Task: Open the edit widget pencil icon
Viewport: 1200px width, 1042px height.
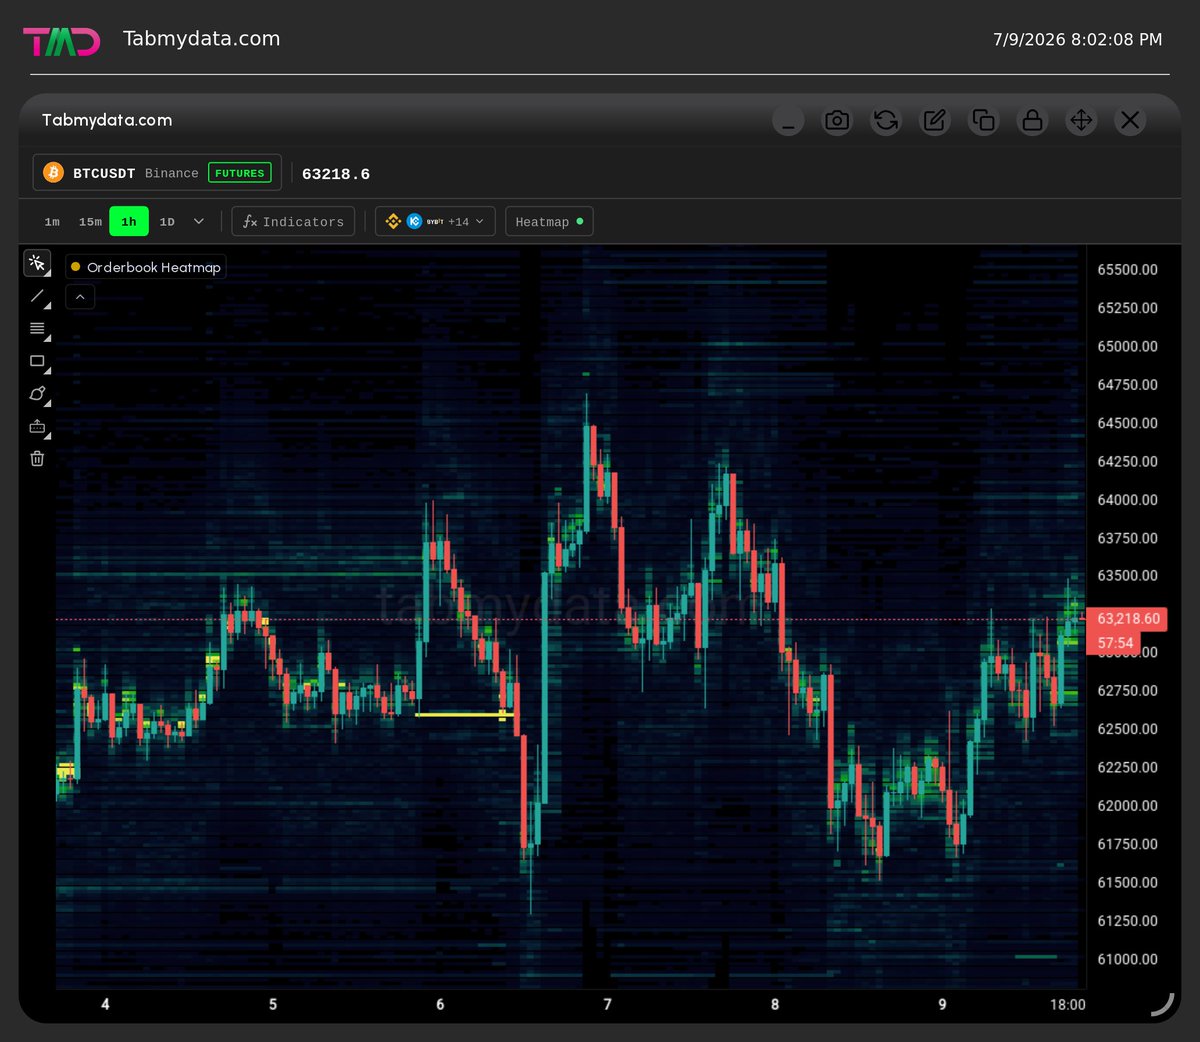Action: (935, 121)
